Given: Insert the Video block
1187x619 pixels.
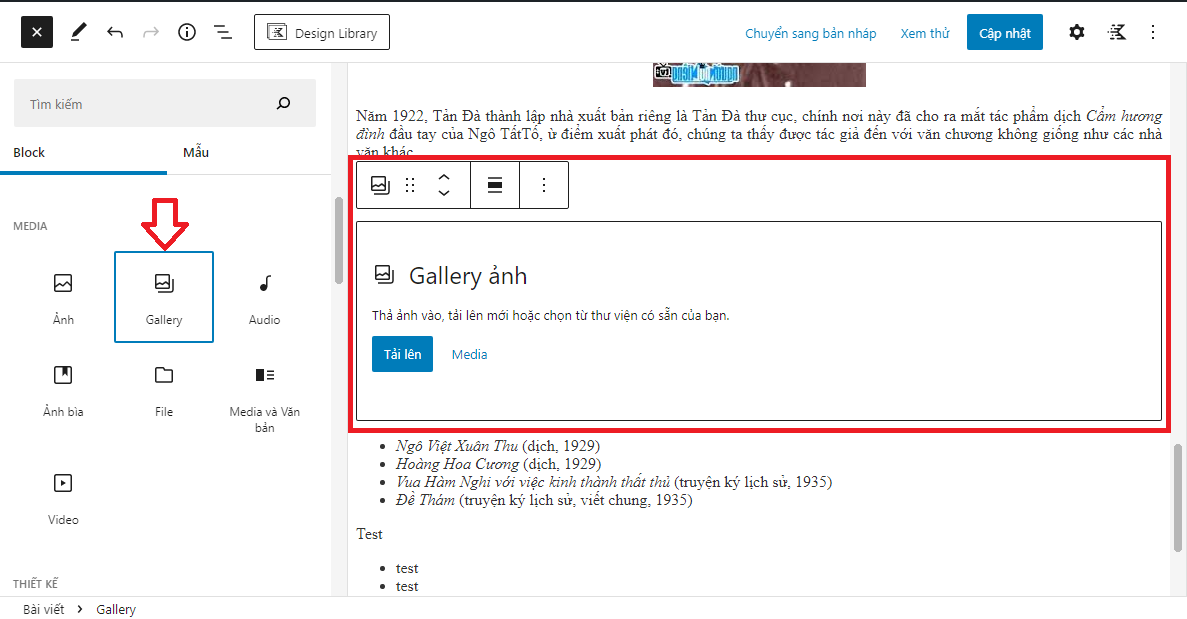Looking at the screenshot, I should click(x=63, y=497).
